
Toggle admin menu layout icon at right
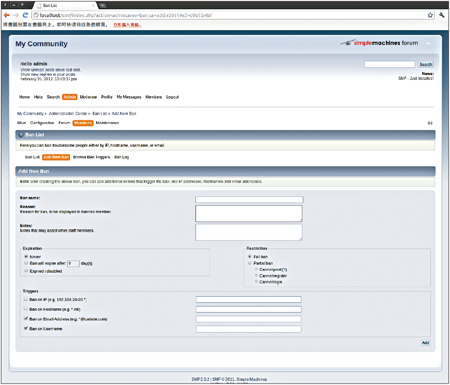[430, 123]
